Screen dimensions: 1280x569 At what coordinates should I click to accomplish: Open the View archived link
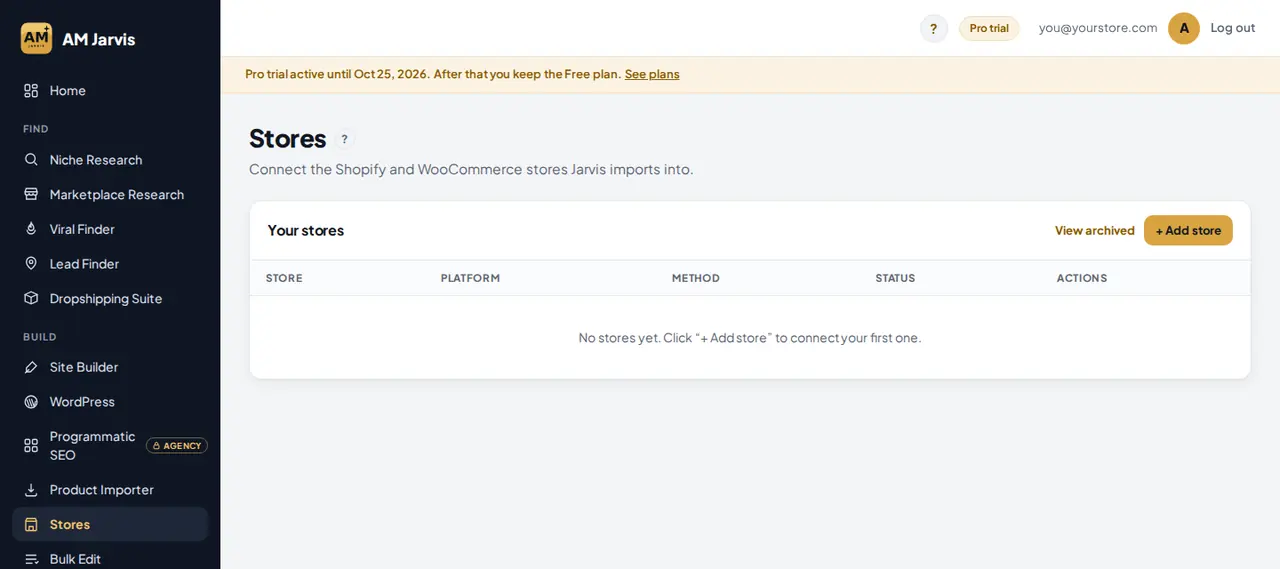point(1094,231)
